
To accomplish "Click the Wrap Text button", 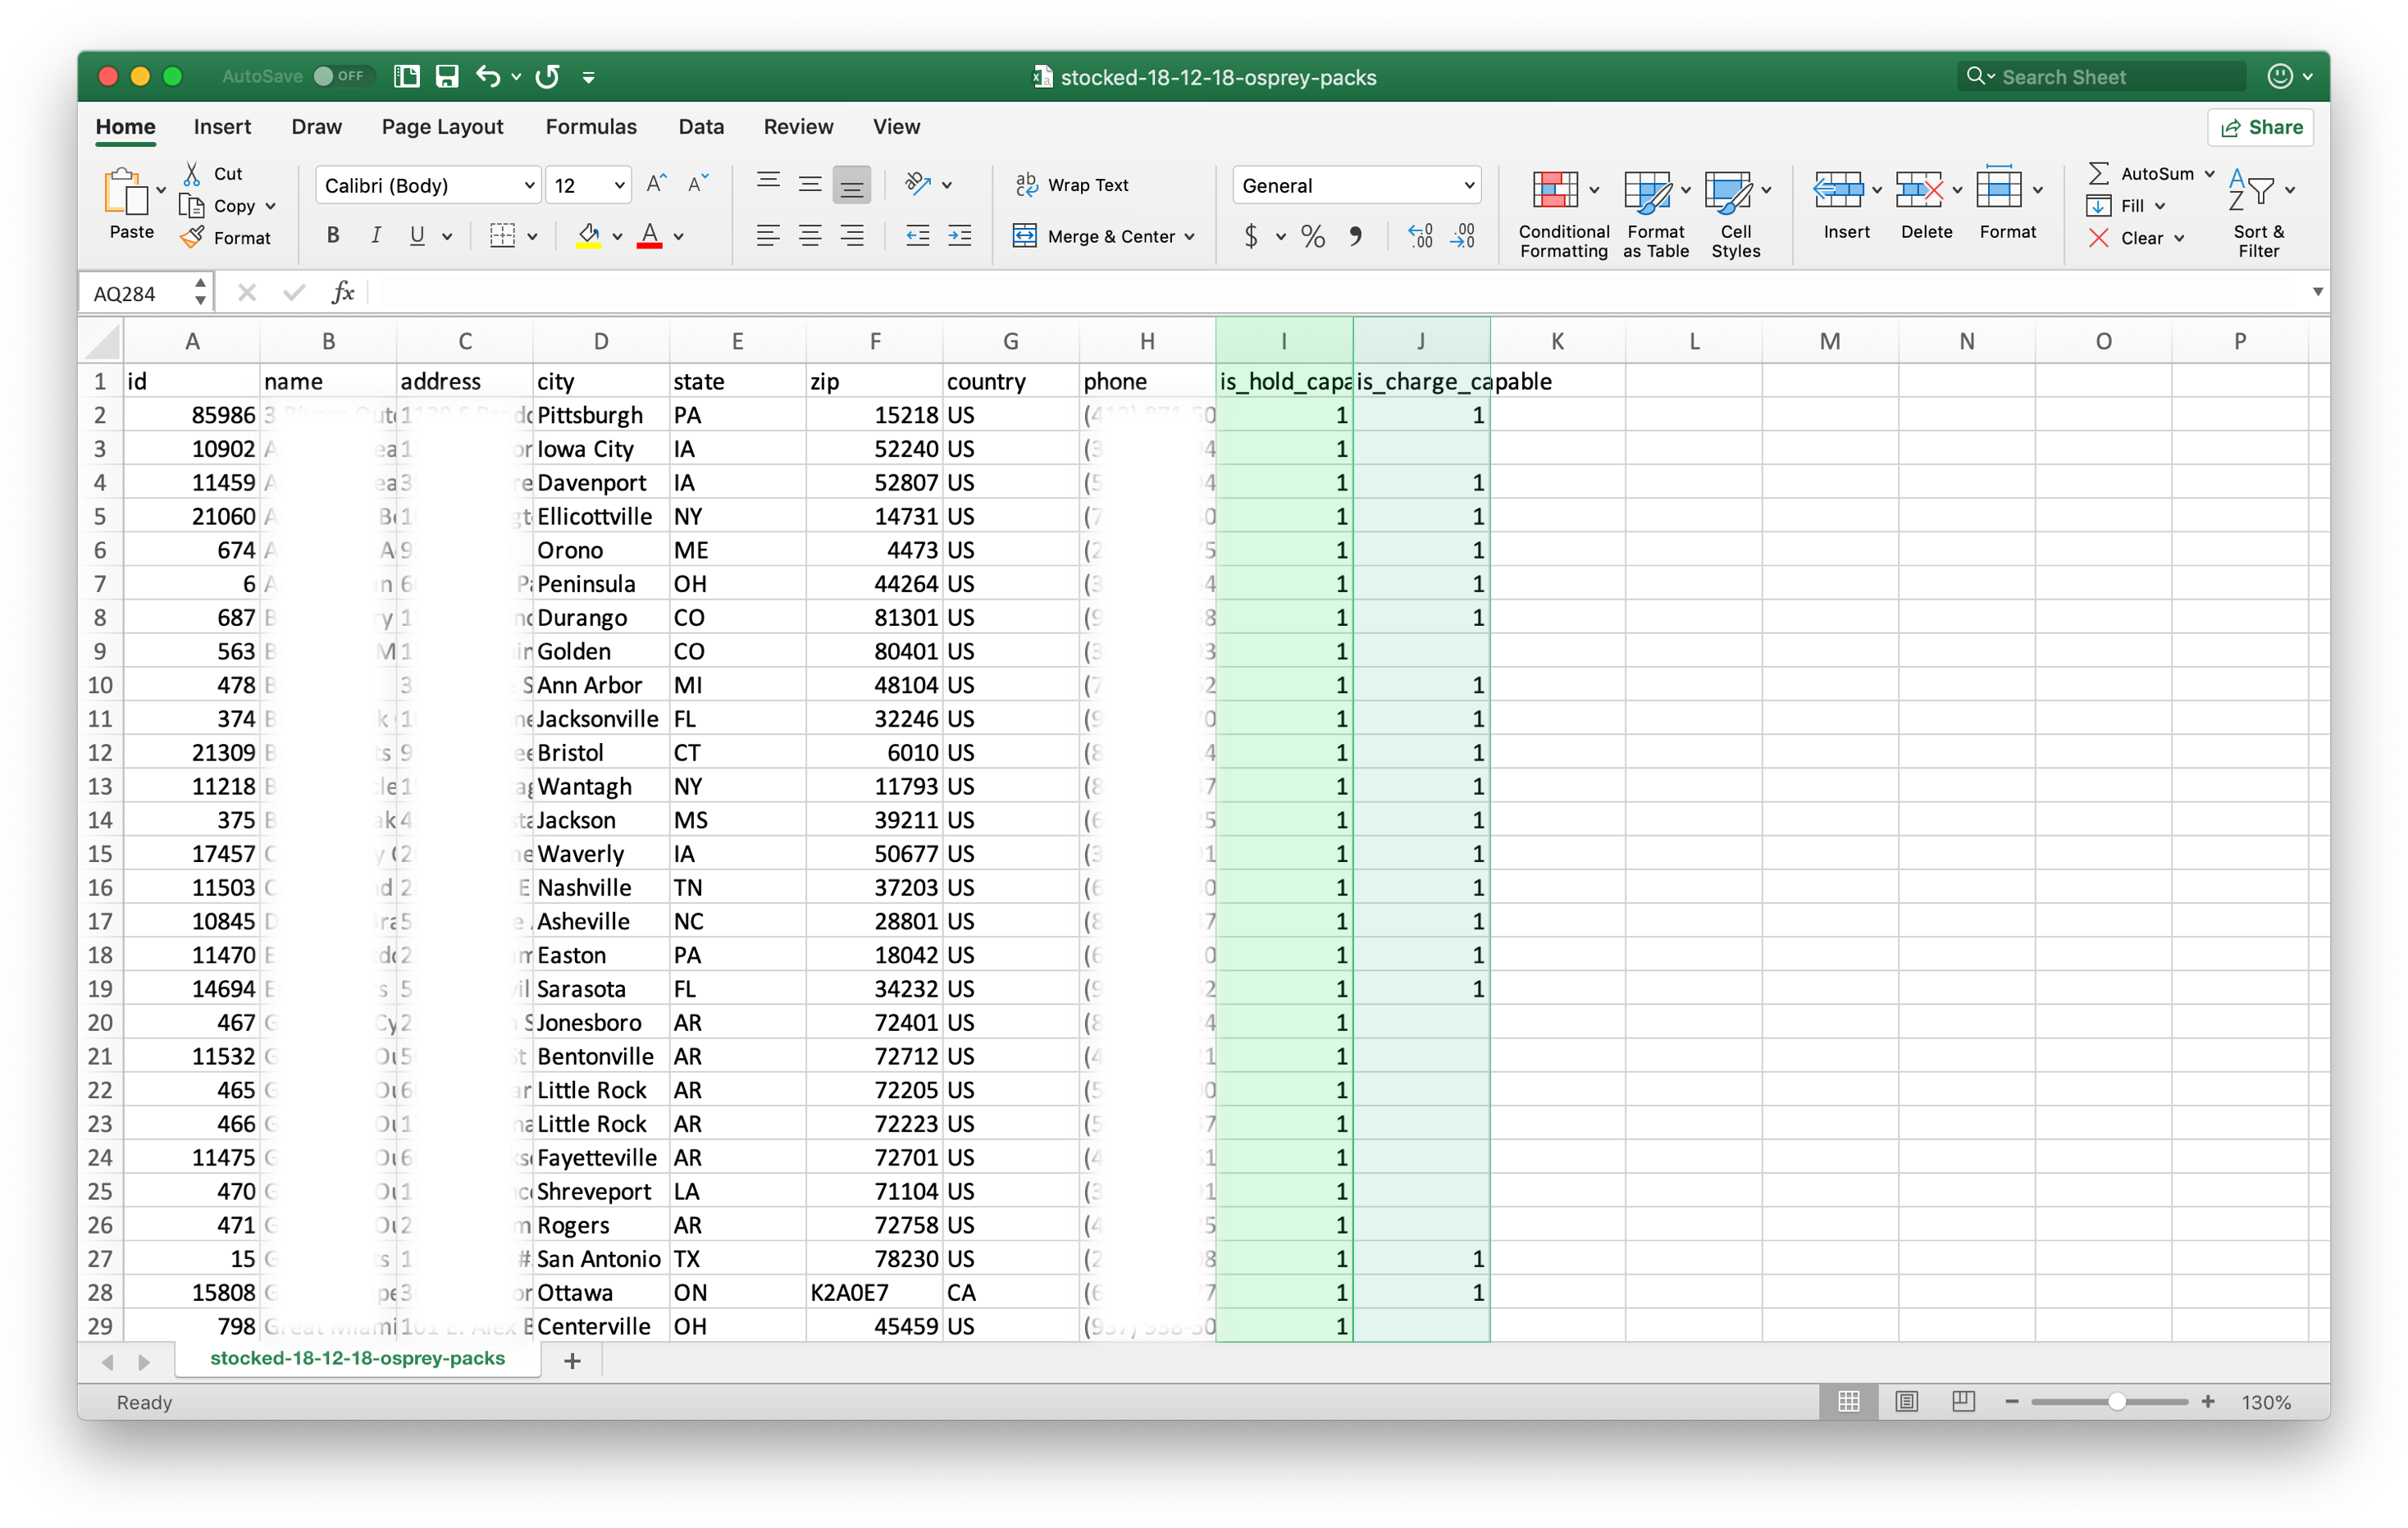I will pos(1072,185).
